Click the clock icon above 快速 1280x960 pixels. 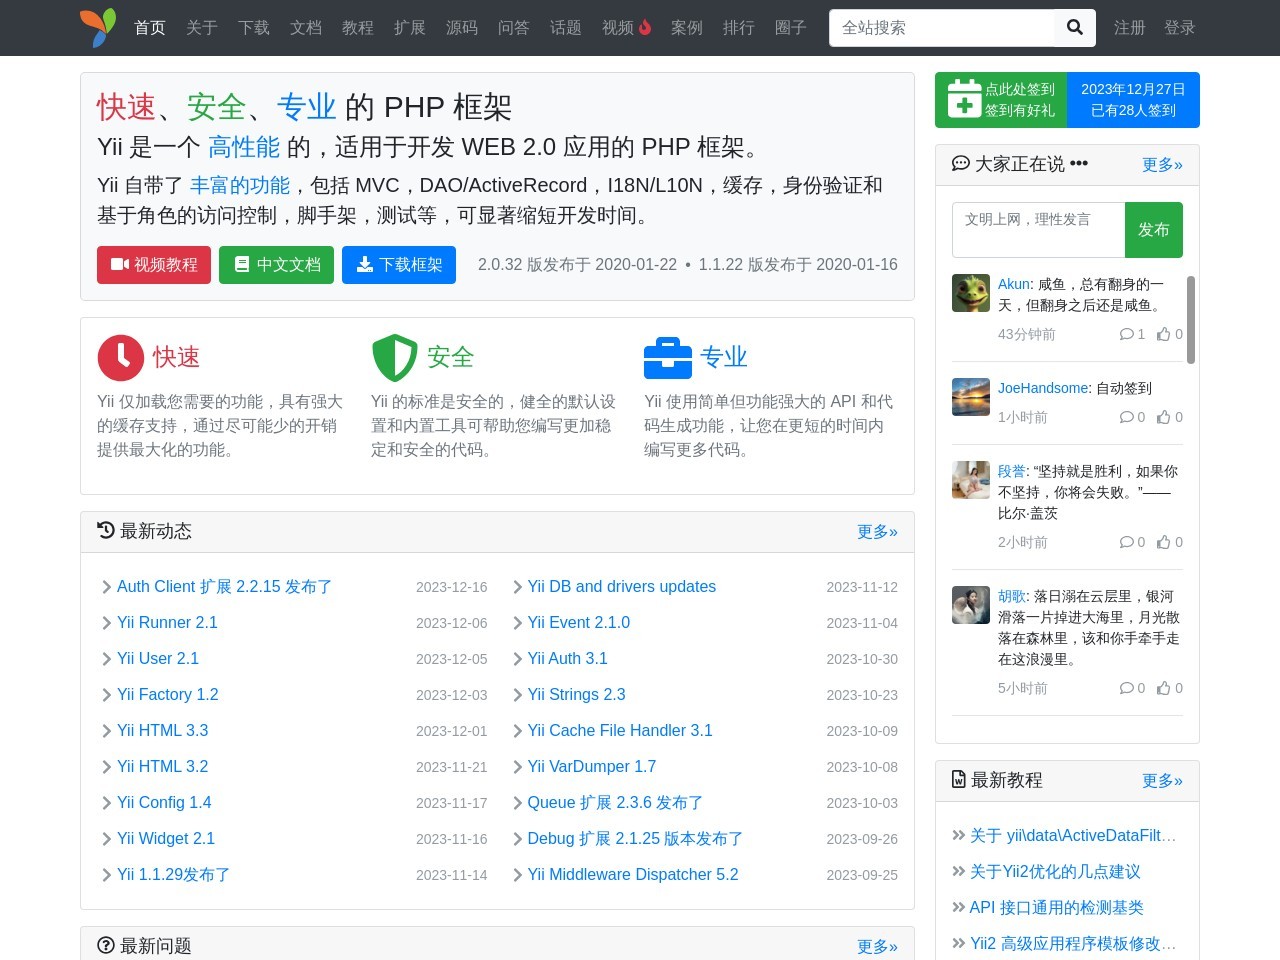click(121, 357)
